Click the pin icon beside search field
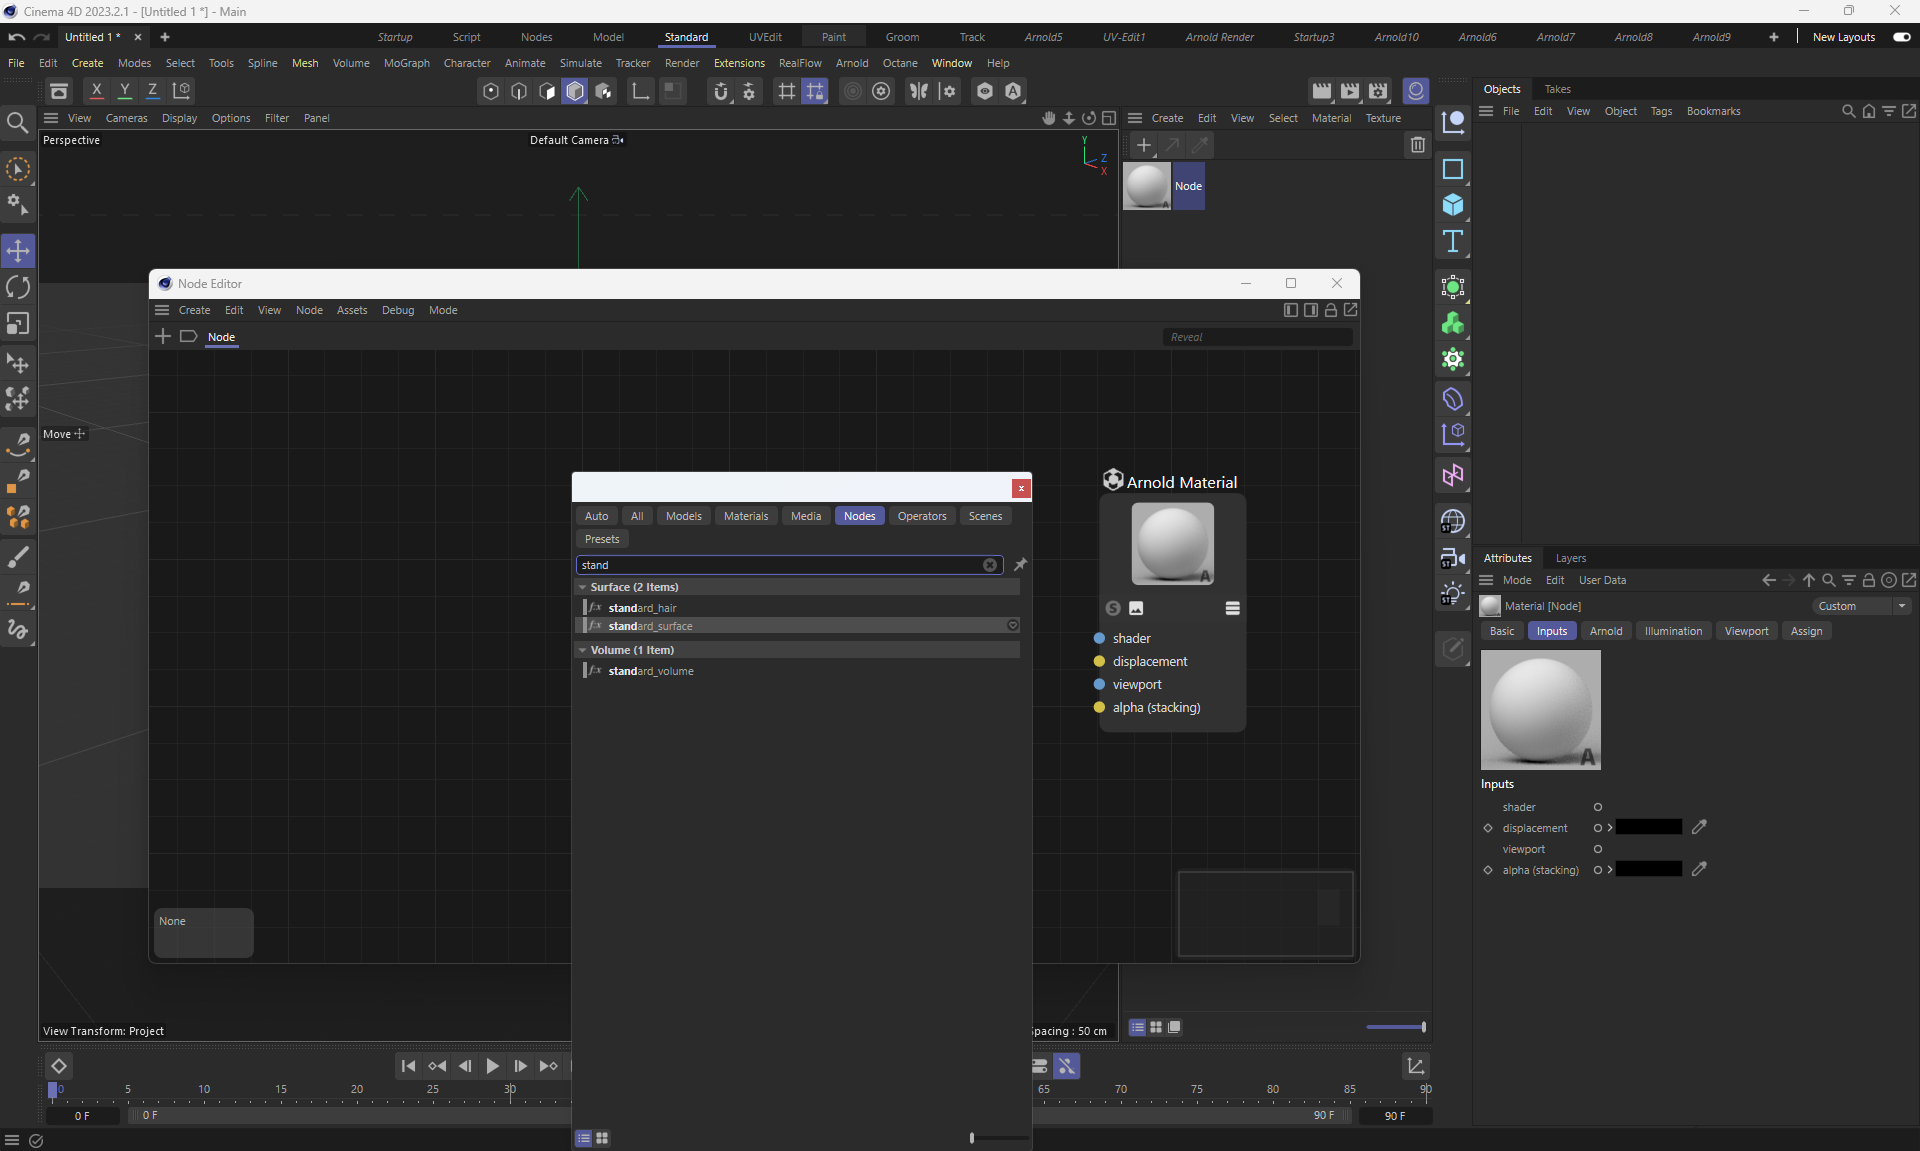Image resolution: width=1920 pixels, height=1151 pixels. 1020,565
